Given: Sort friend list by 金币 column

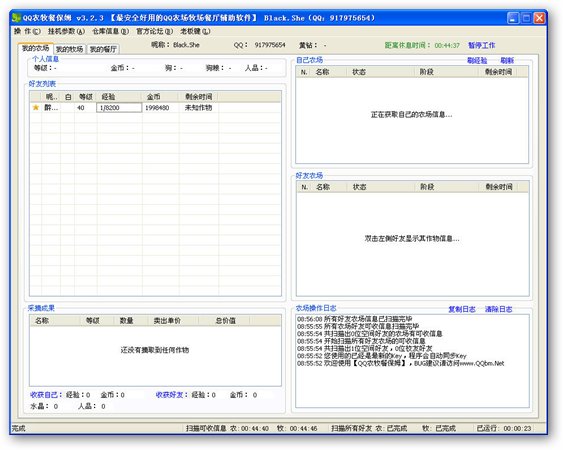Looking at the screenshot, I should 160,96.
